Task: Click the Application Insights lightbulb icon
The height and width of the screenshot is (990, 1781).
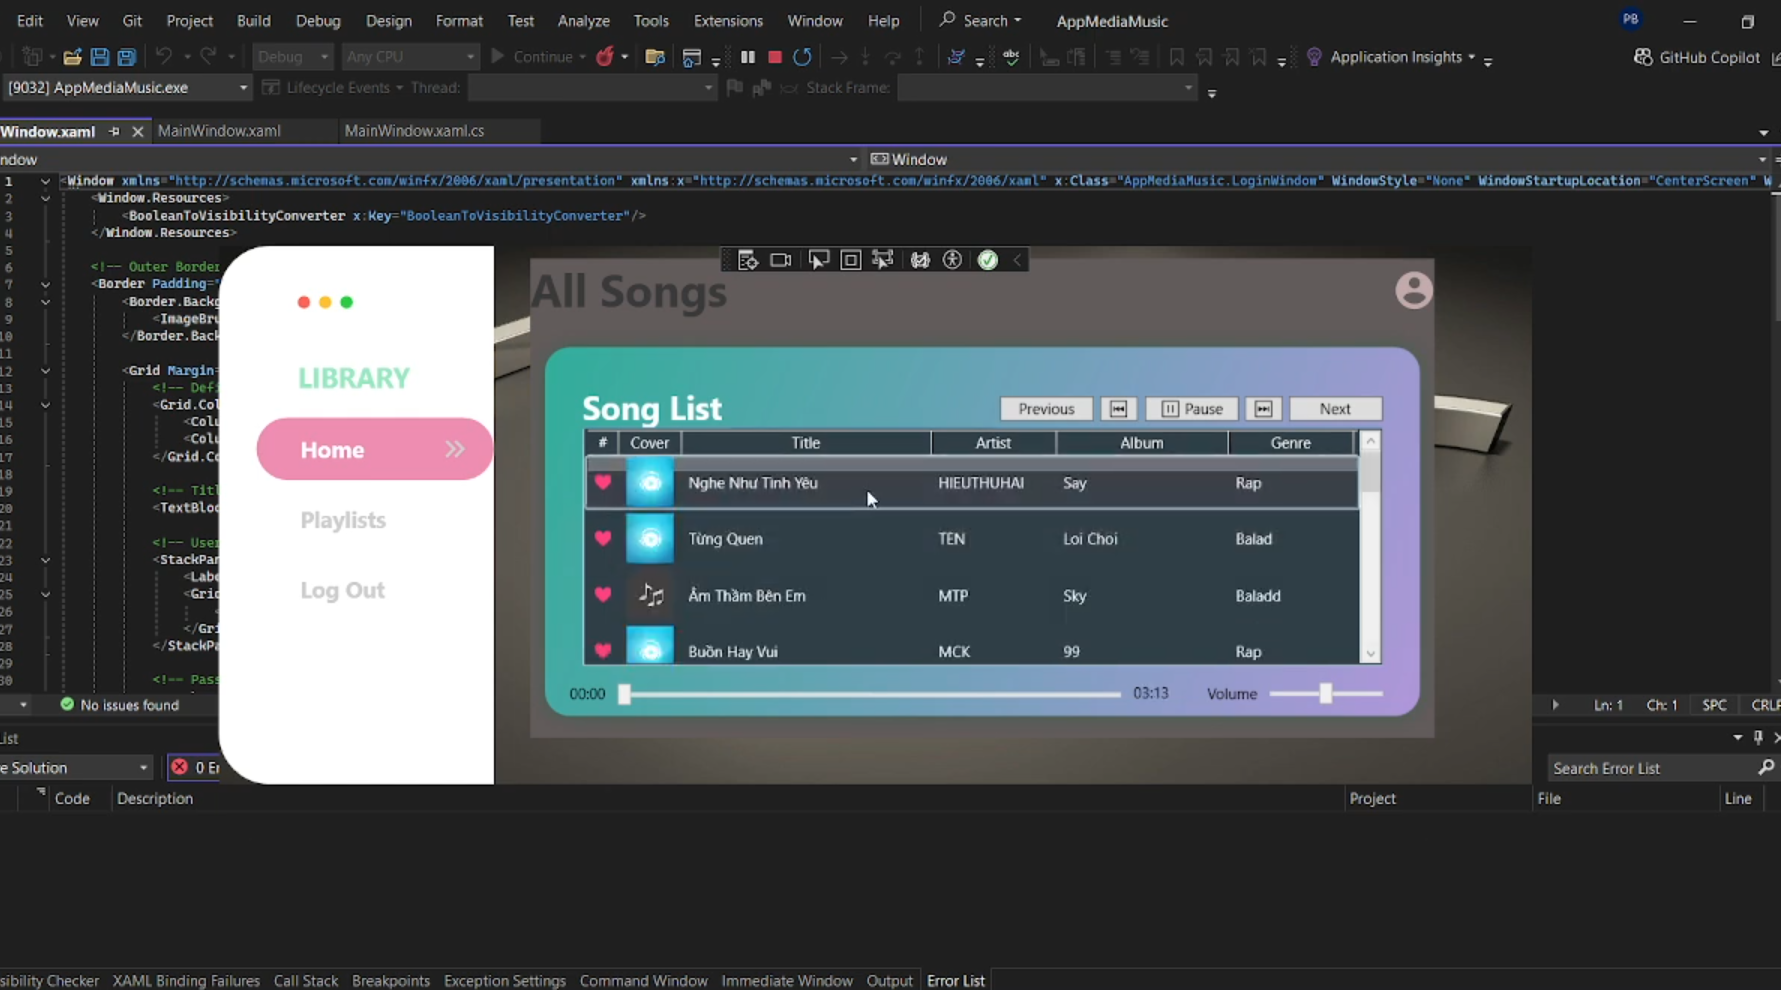Action: pos(1314,57)
